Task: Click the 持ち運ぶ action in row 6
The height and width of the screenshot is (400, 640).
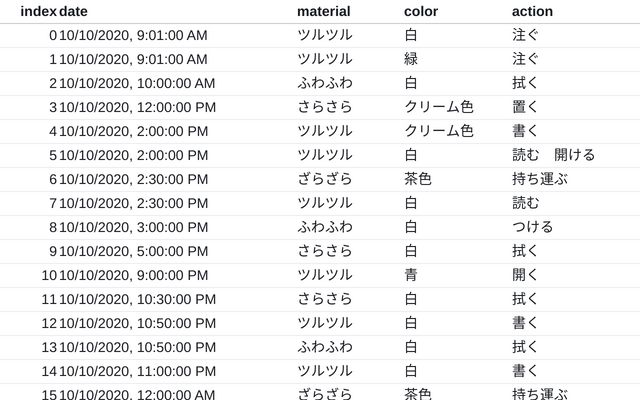Action: [539, 179]
